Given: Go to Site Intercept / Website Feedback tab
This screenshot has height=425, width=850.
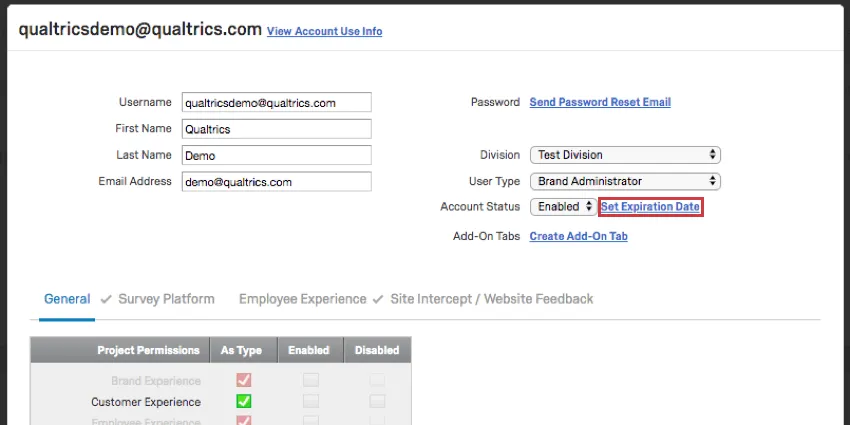Looking at the screenshot, I should pyautogui.click(x=490, y=299).
